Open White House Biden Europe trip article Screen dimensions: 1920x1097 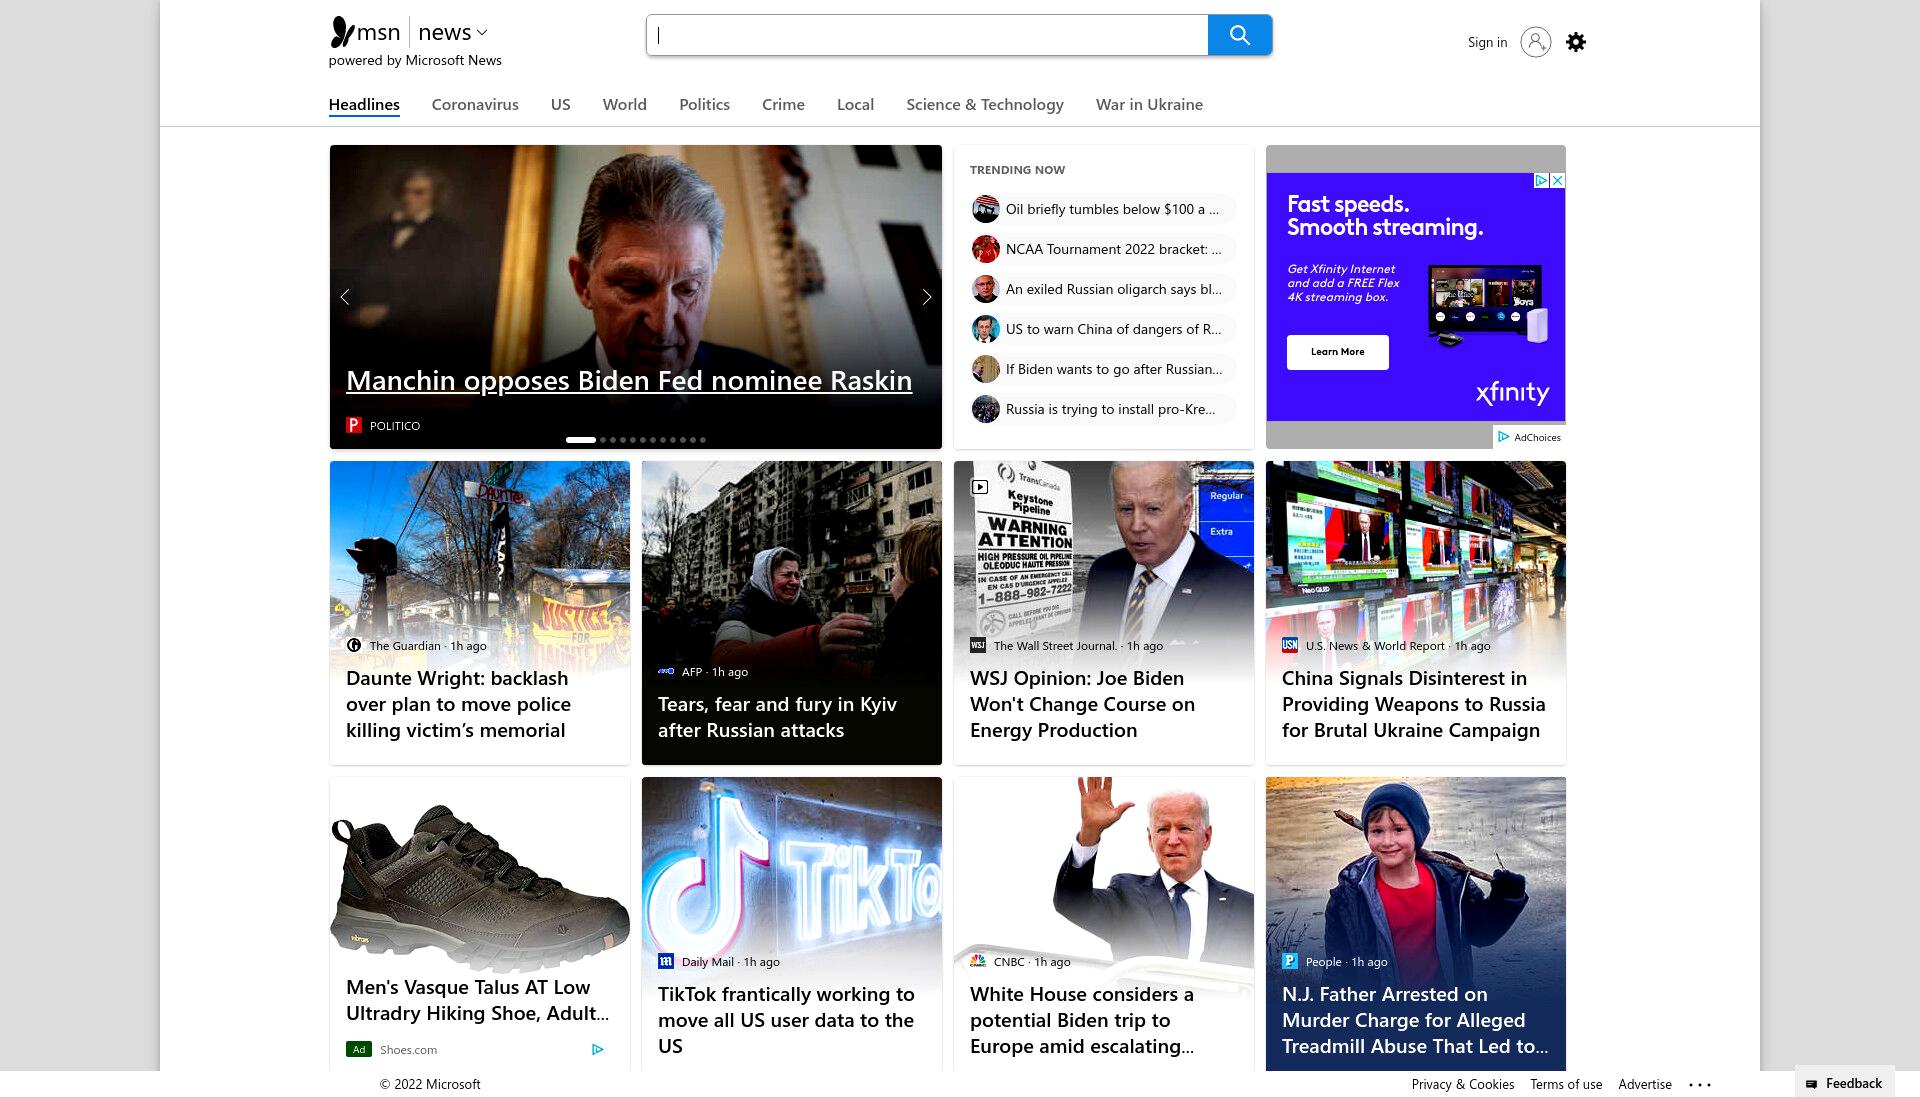(1082, 1020)
